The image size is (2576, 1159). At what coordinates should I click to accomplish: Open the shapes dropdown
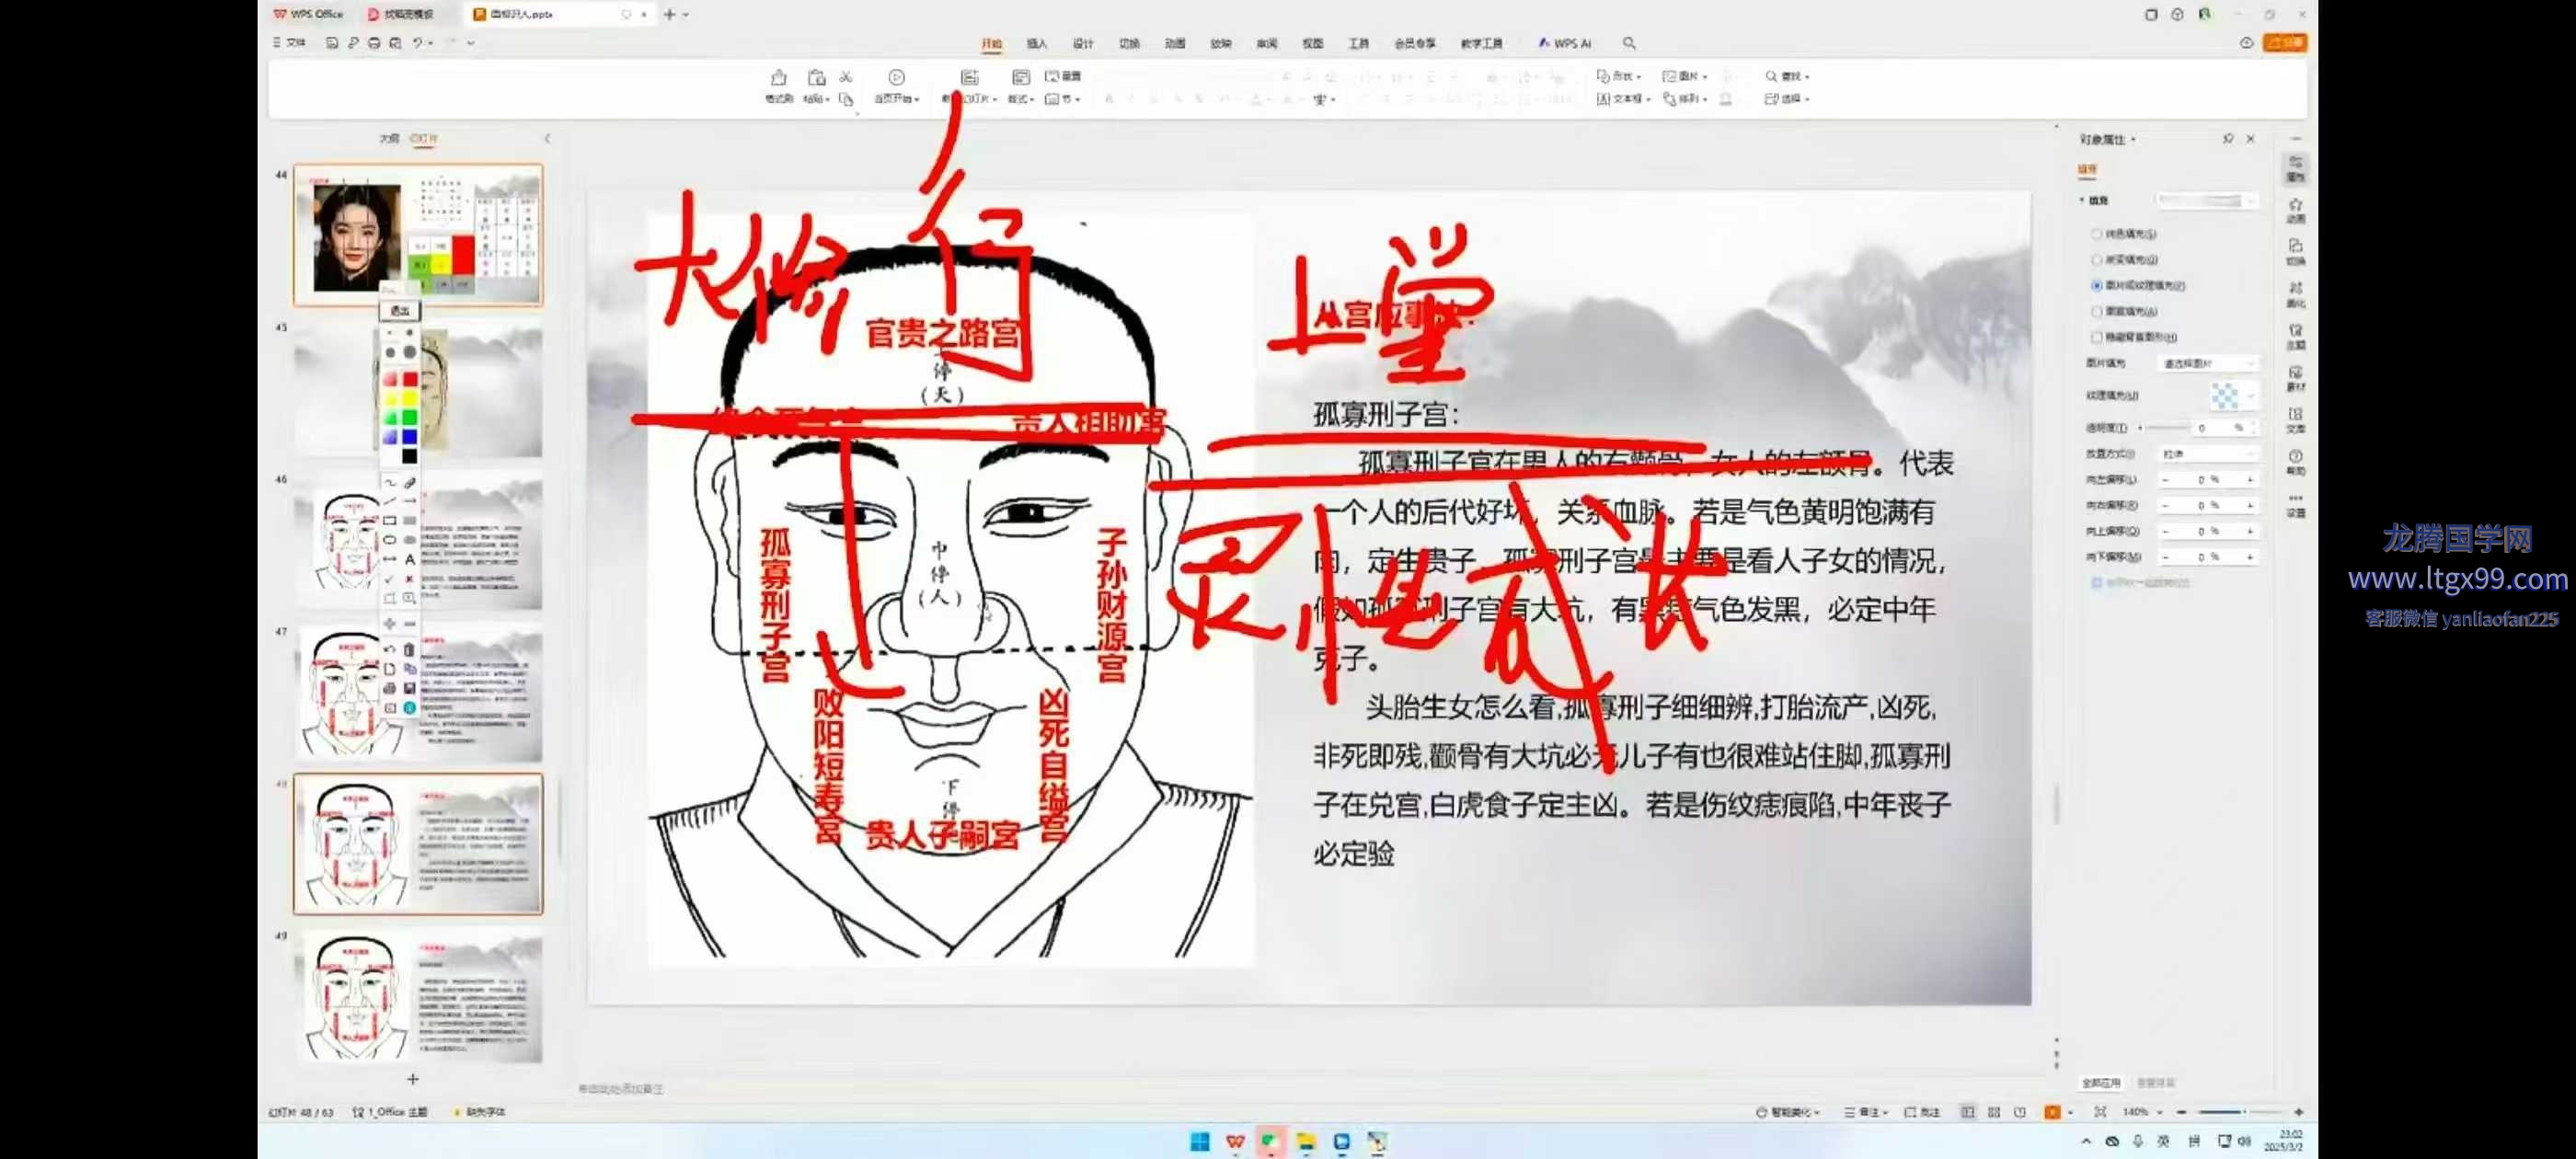click(1619, 76)
